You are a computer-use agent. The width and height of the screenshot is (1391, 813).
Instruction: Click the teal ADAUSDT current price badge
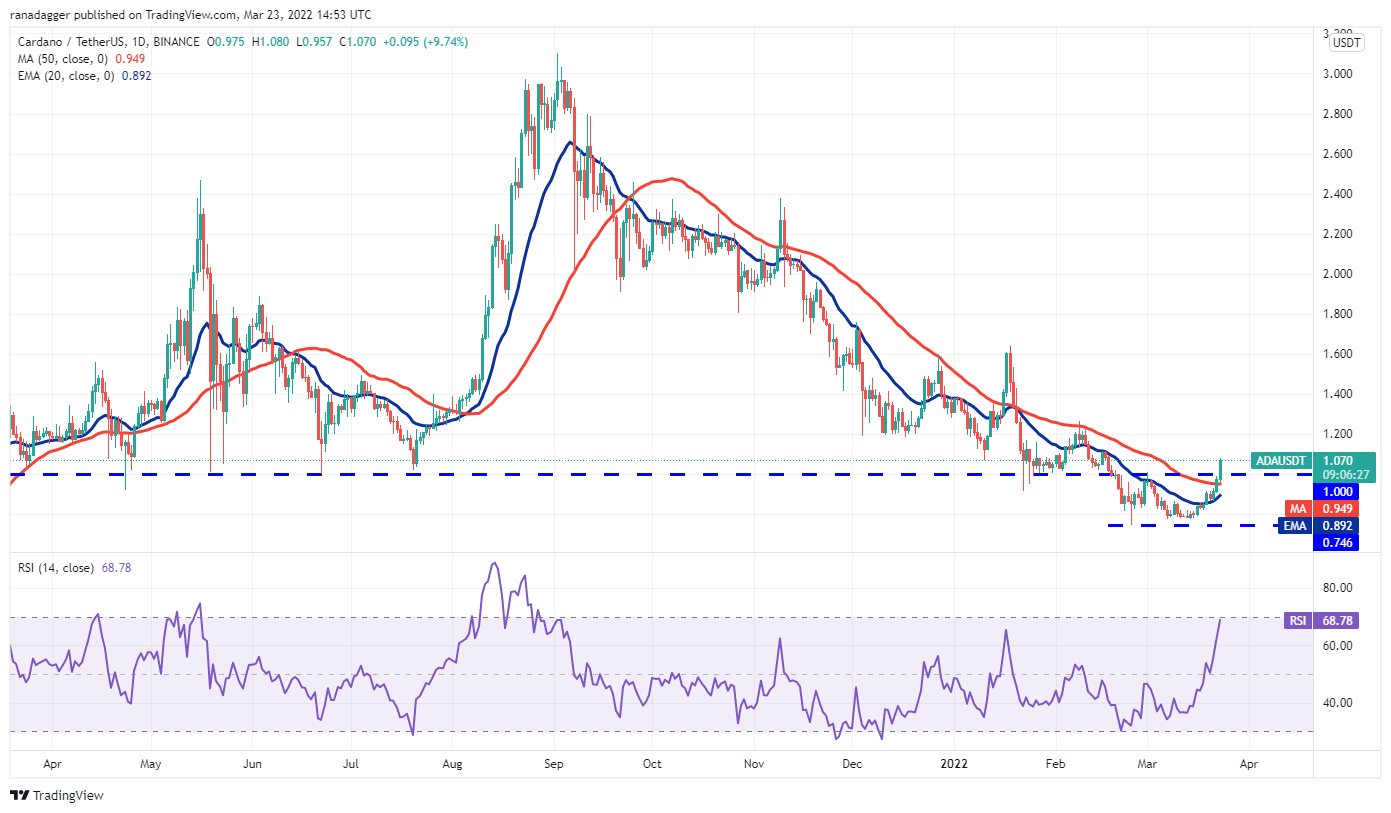point(1283,461)
